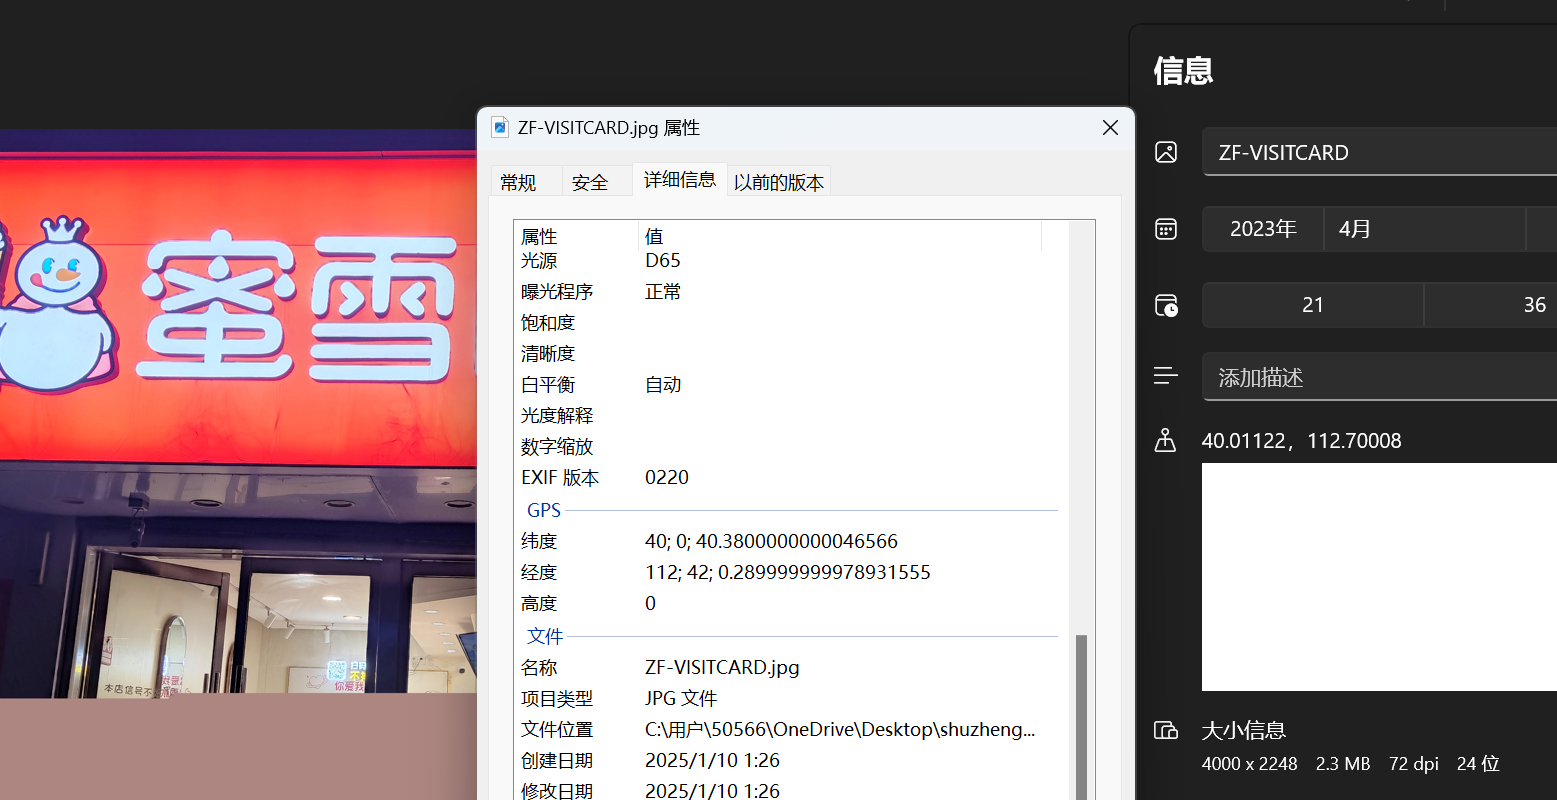The image size is (1557, 800).
Task: Select the 详细信息 tab
Action: coord(680,179)
